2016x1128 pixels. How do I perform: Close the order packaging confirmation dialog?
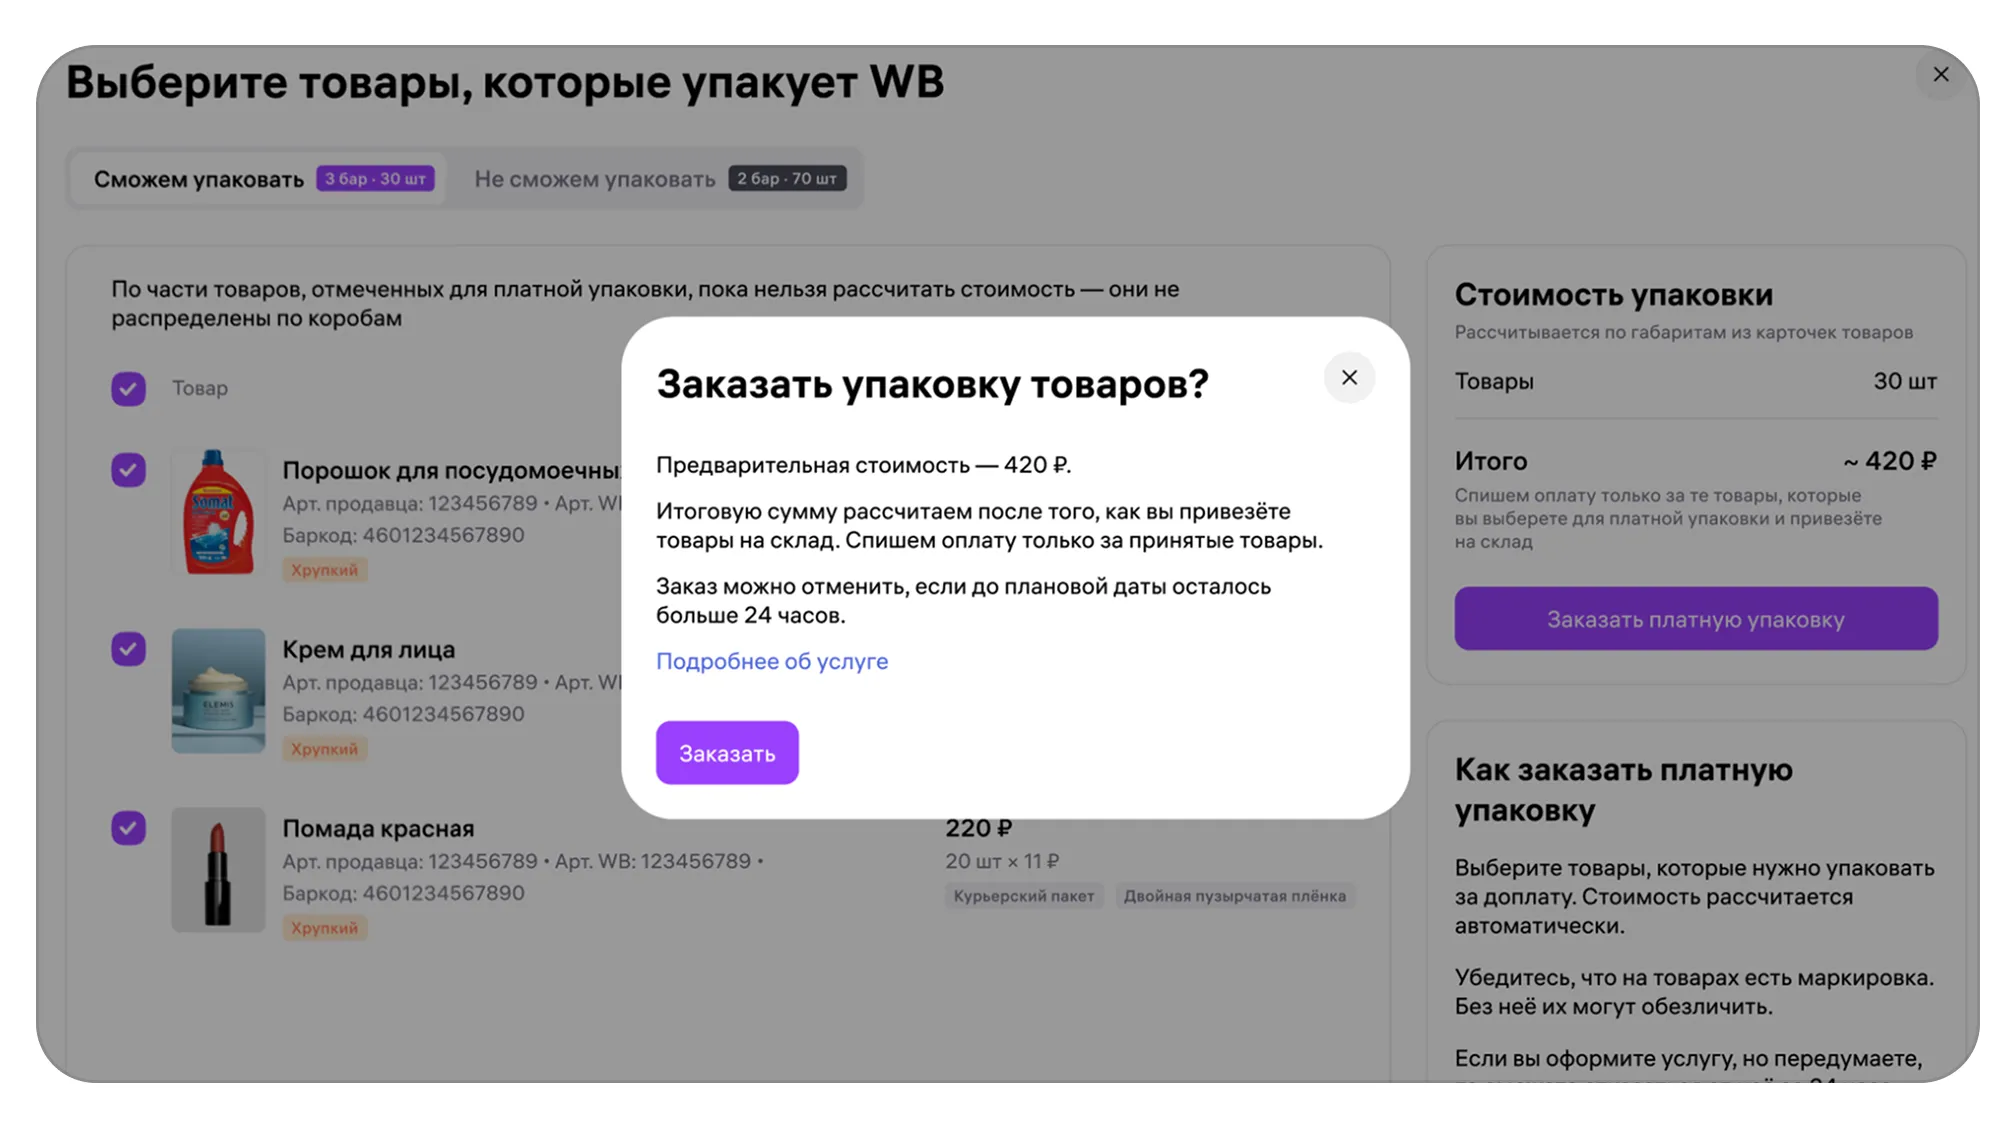1349,377
